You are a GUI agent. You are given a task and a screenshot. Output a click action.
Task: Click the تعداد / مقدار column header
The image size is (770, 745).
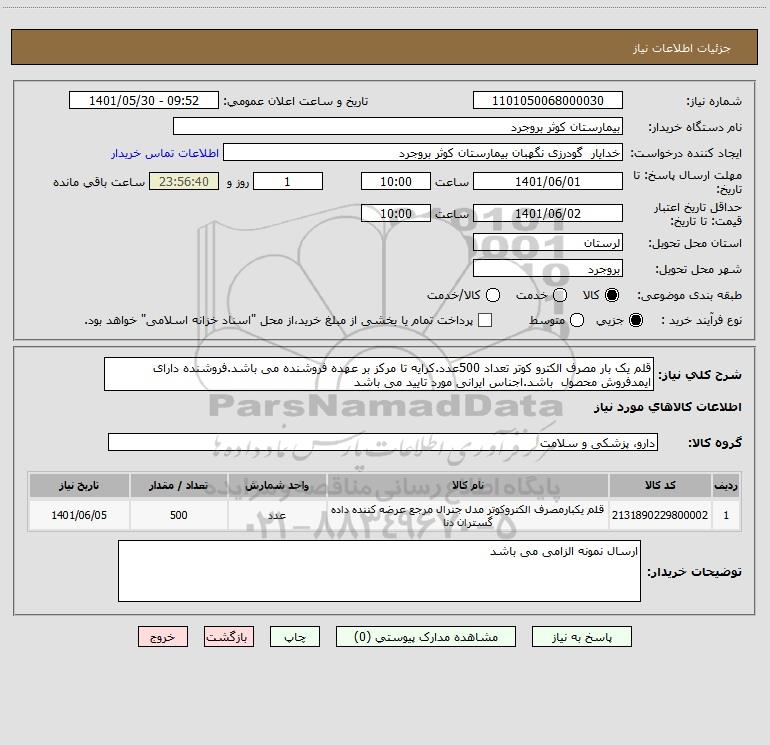point(179,485)
